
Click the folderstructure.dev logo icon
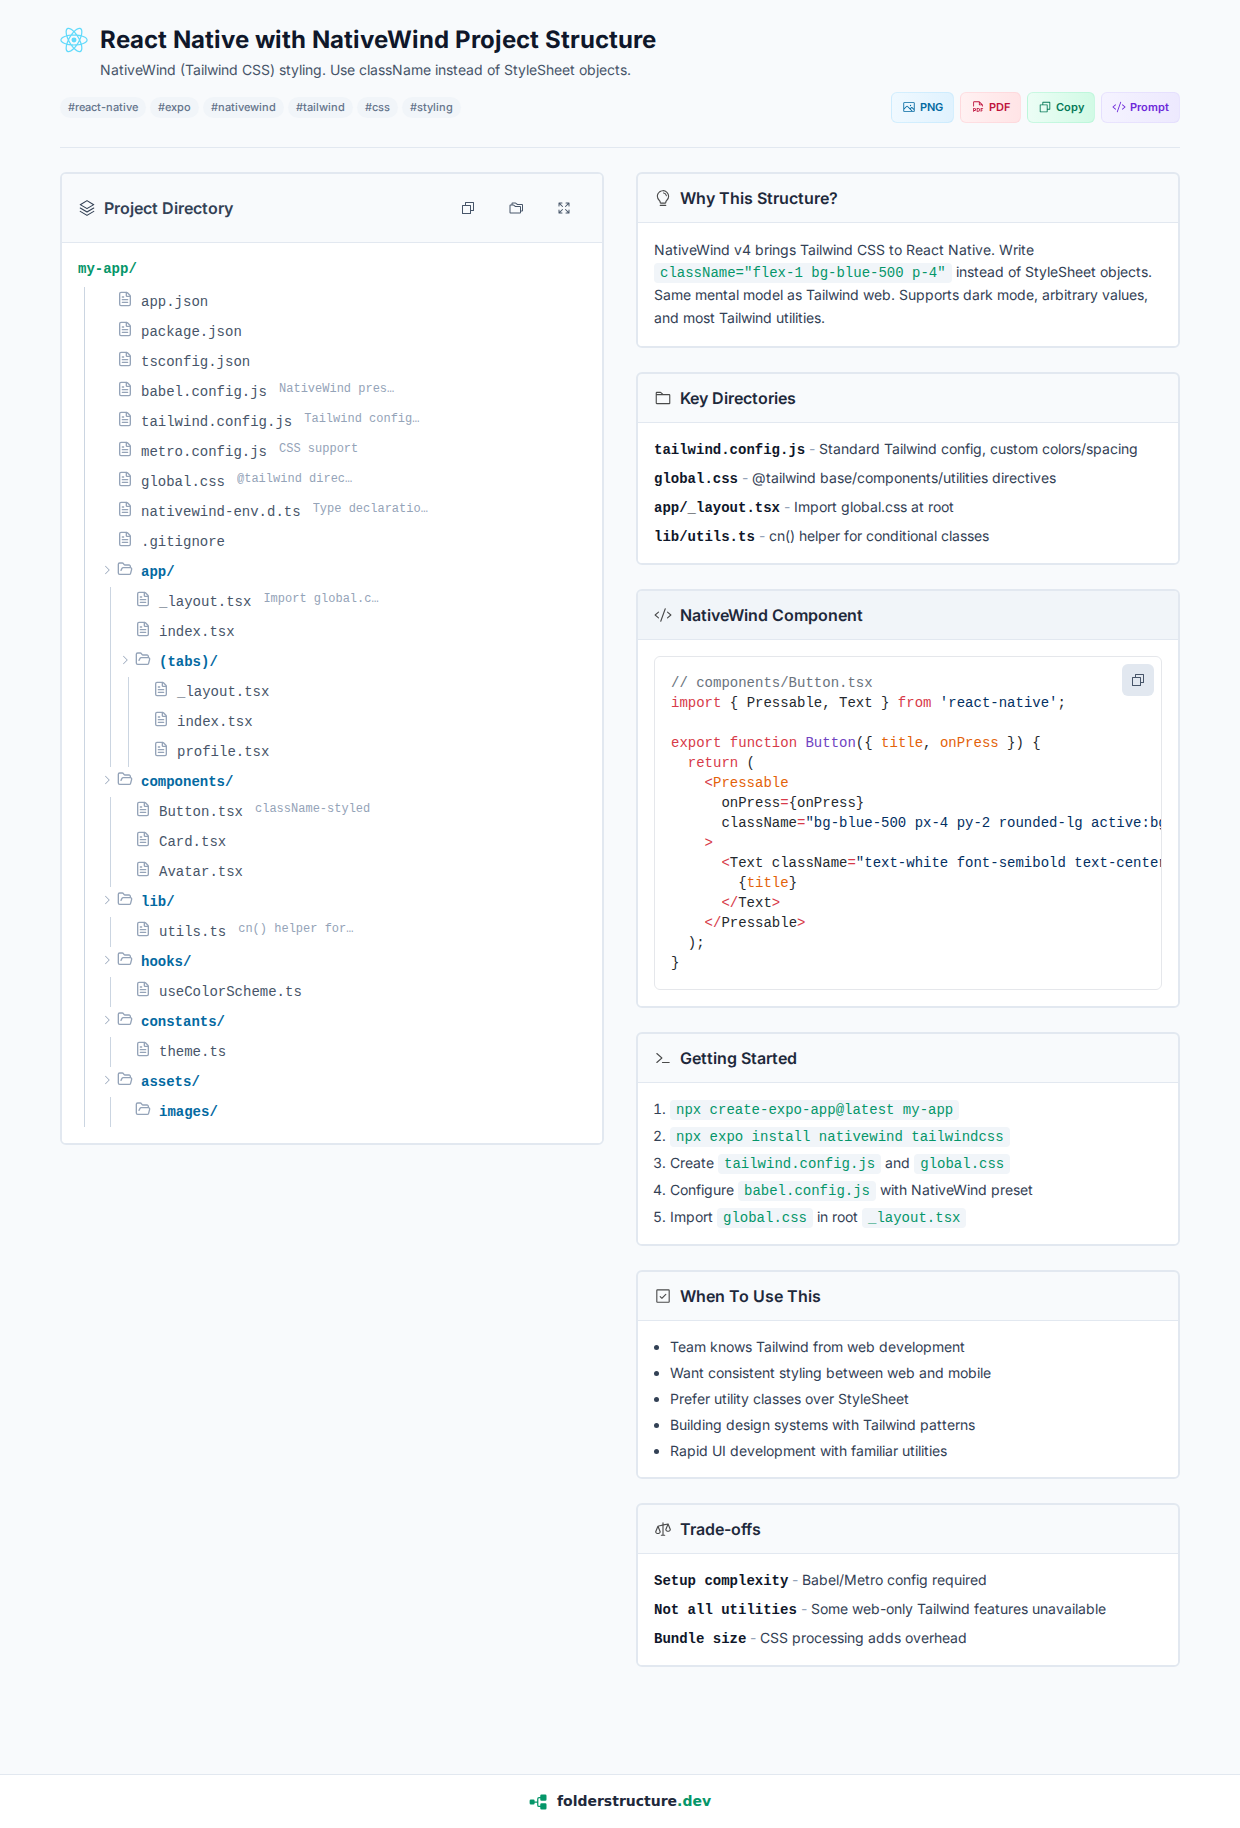click(x=538, y=1801)
